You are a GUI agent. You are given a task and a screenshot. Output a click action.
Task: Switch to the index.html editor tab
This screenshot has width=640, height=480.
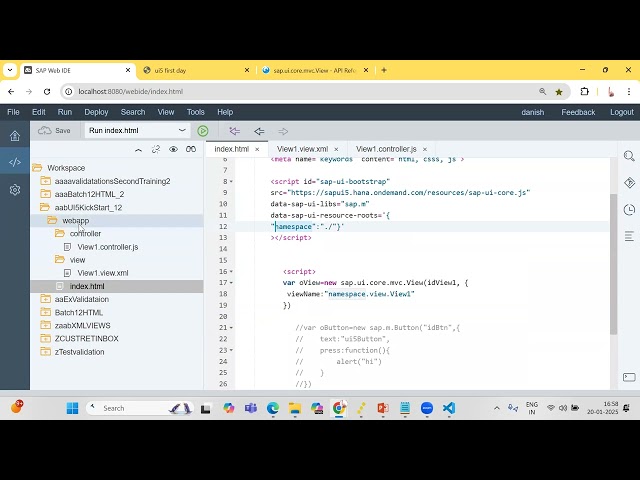(x=231, y=149)
